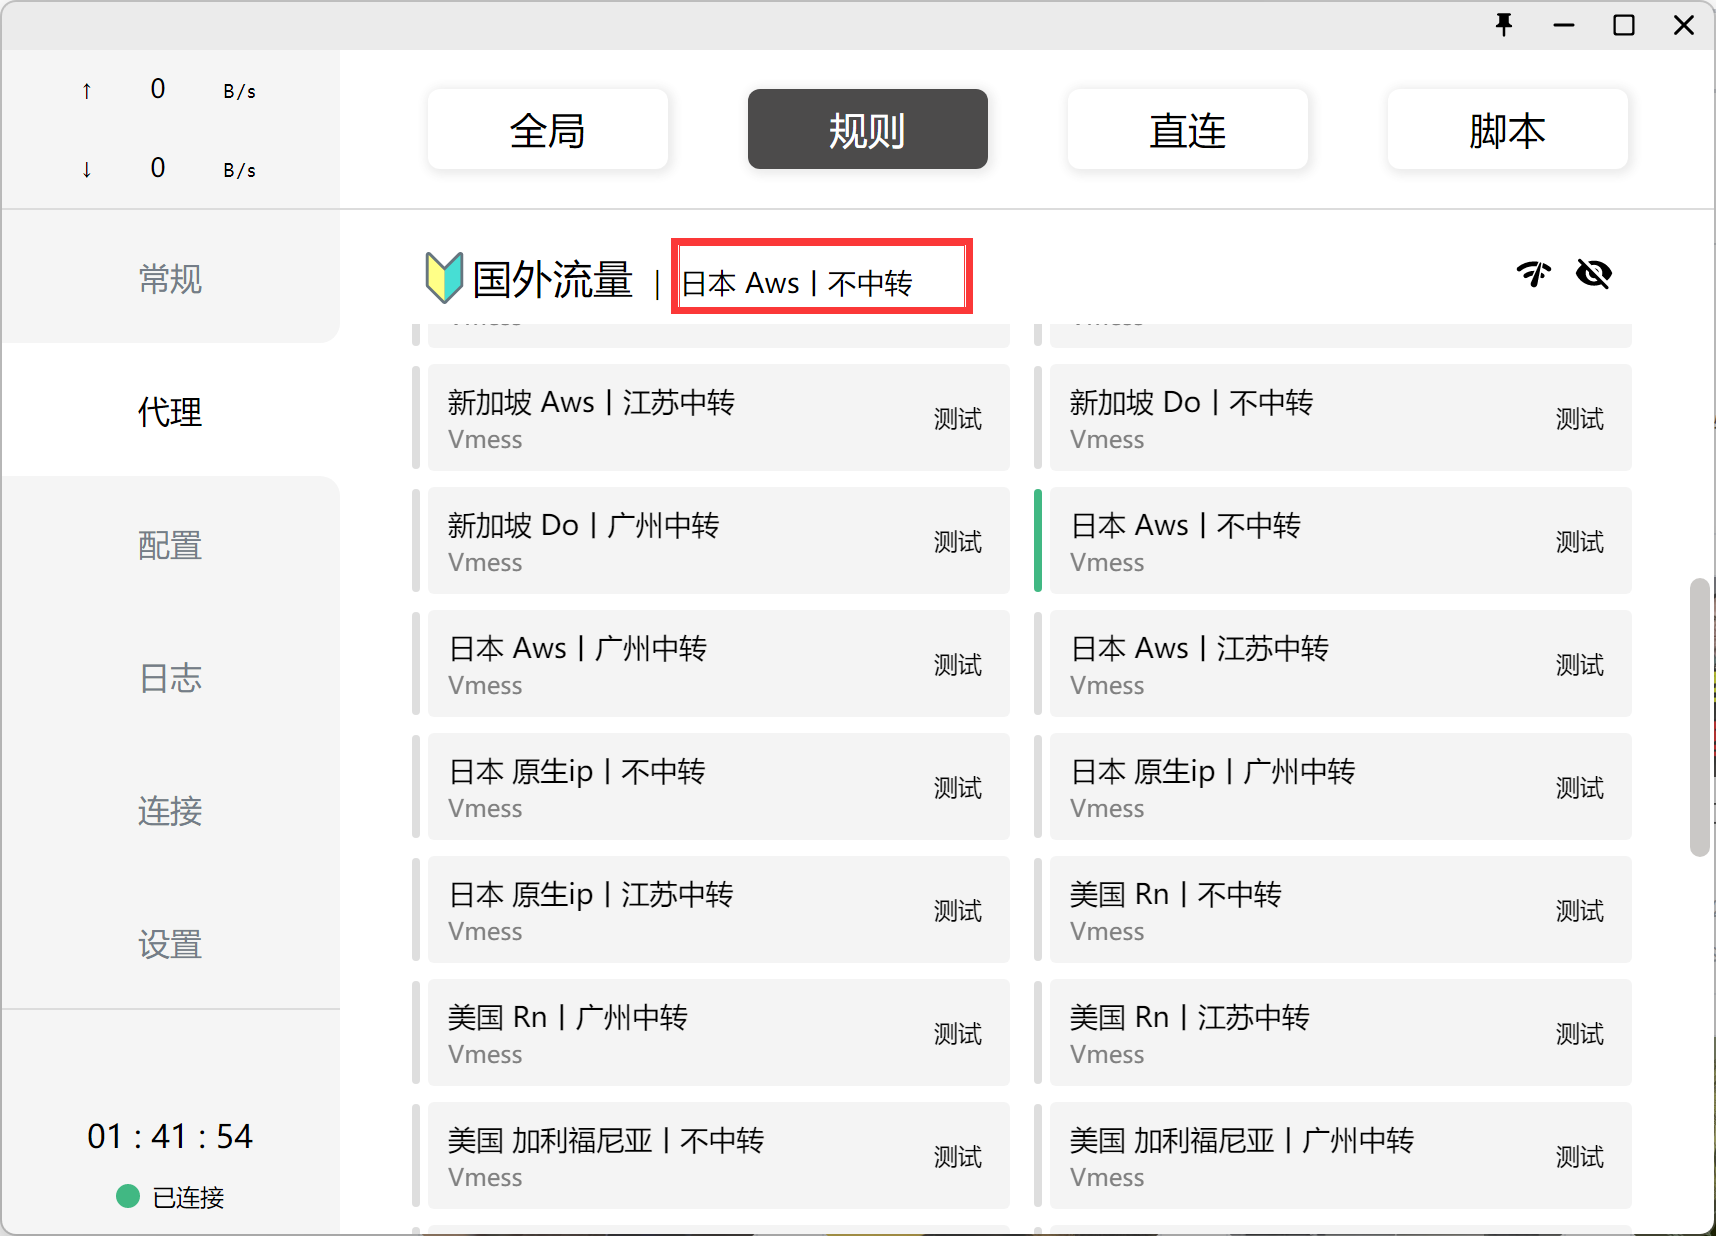1716x1236 pixels.
Task: Switch to 全局 global mode
Action: pyautogui.click(x=548, y=129)
